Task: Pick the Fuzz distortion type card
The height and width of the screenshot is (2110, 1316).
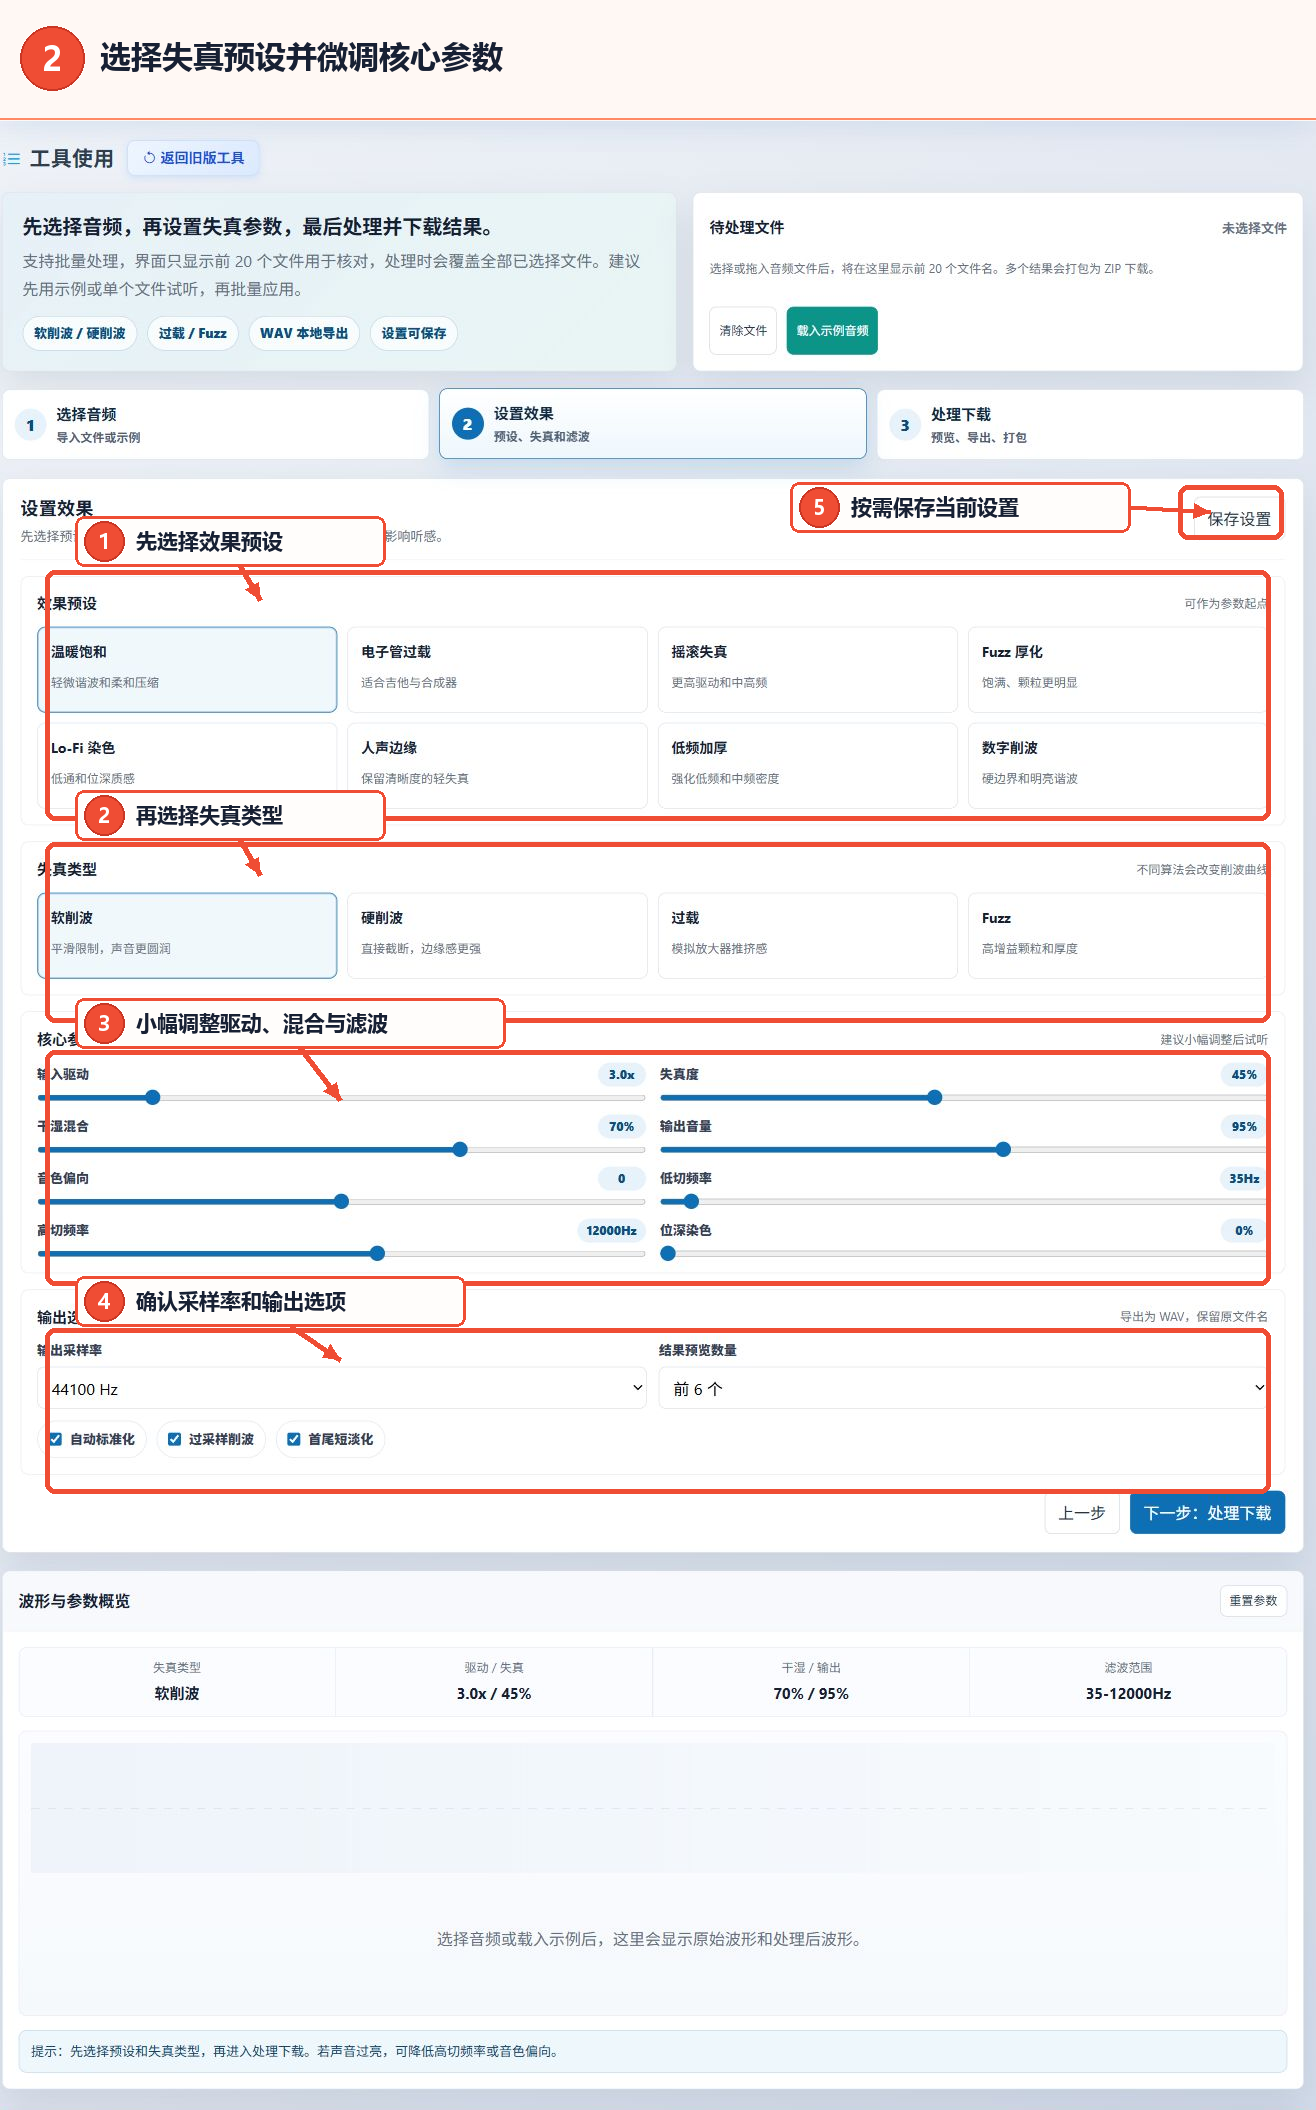Action: 1118,935
